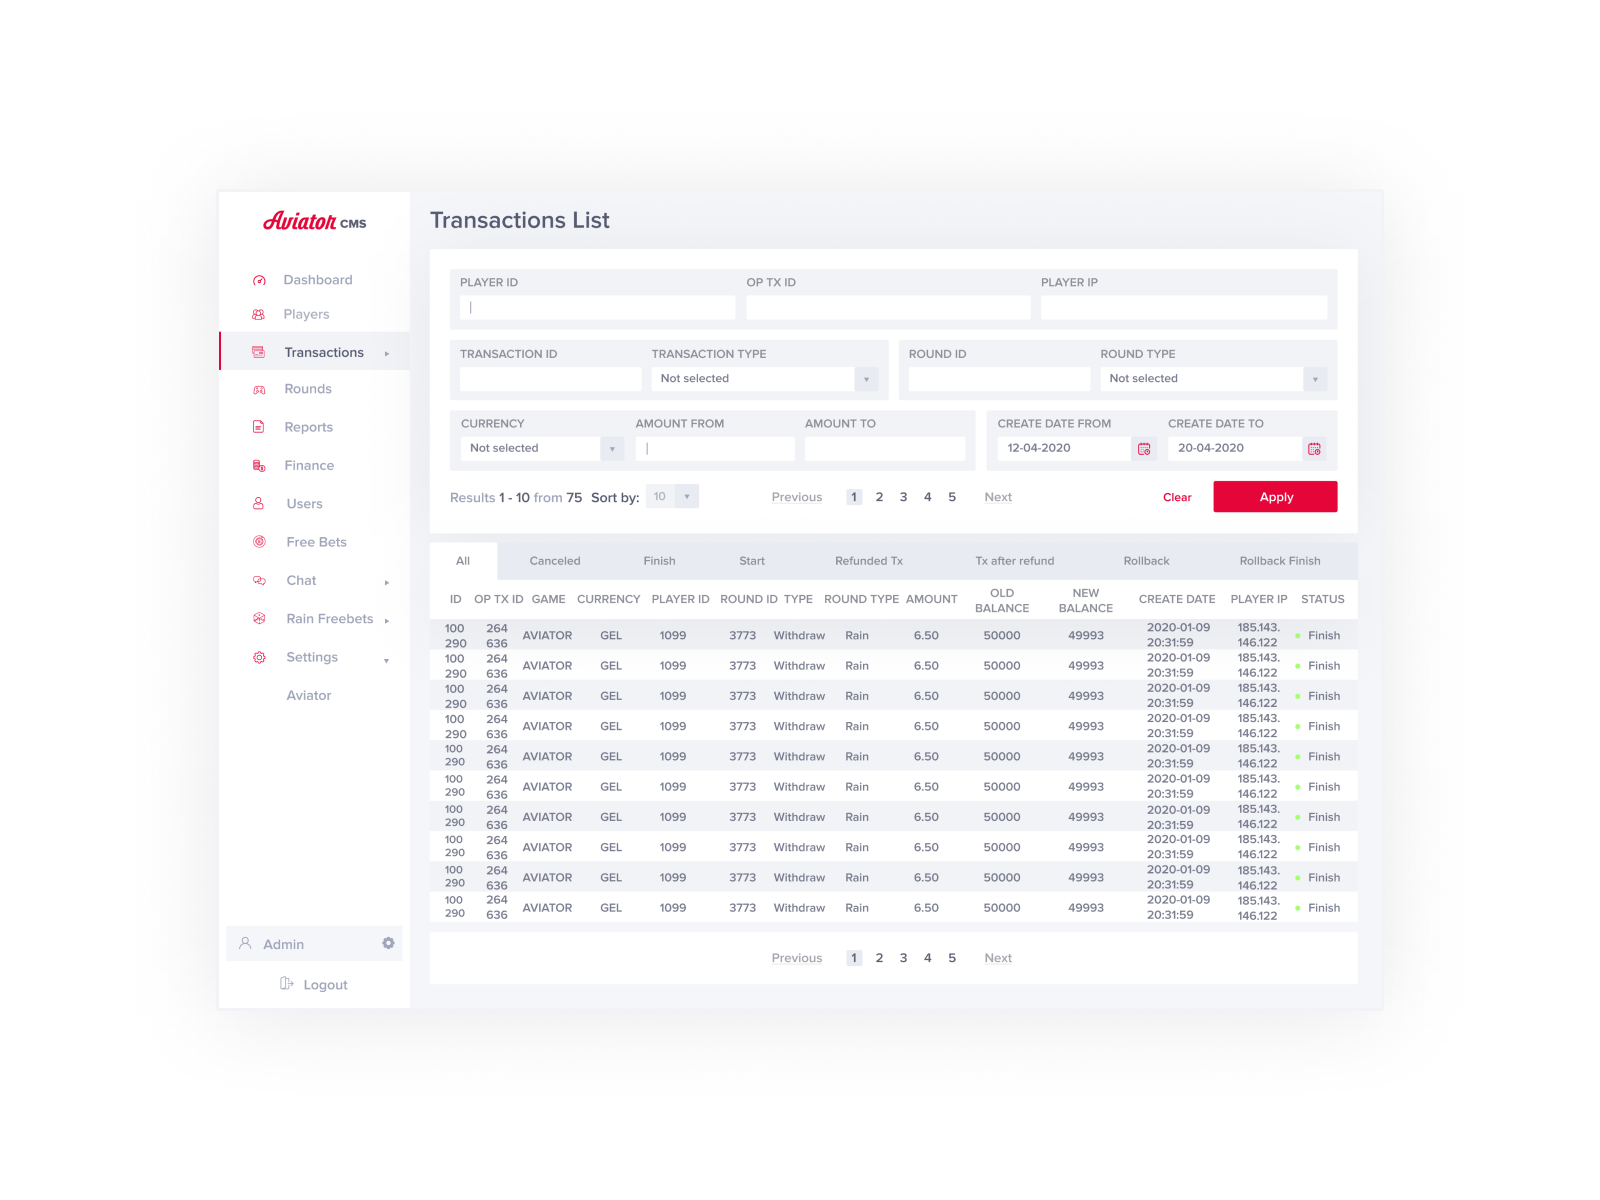Open Admin settings gear icon
The image size is (1600, 1200).
point(388,943)
